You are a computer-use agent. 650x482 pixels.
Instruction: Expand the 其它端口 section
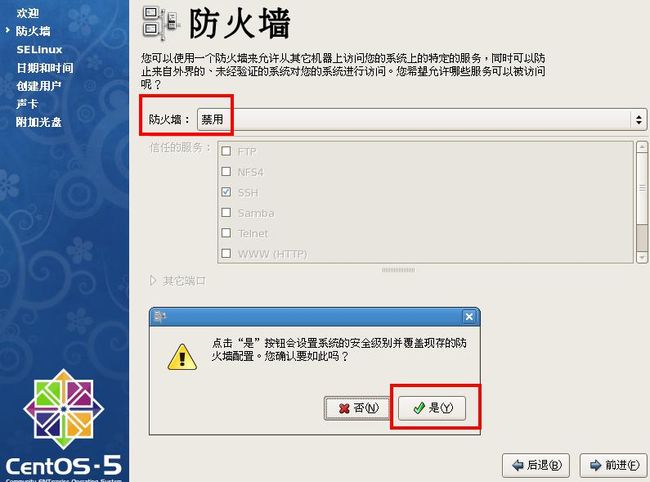click(153, 281)
